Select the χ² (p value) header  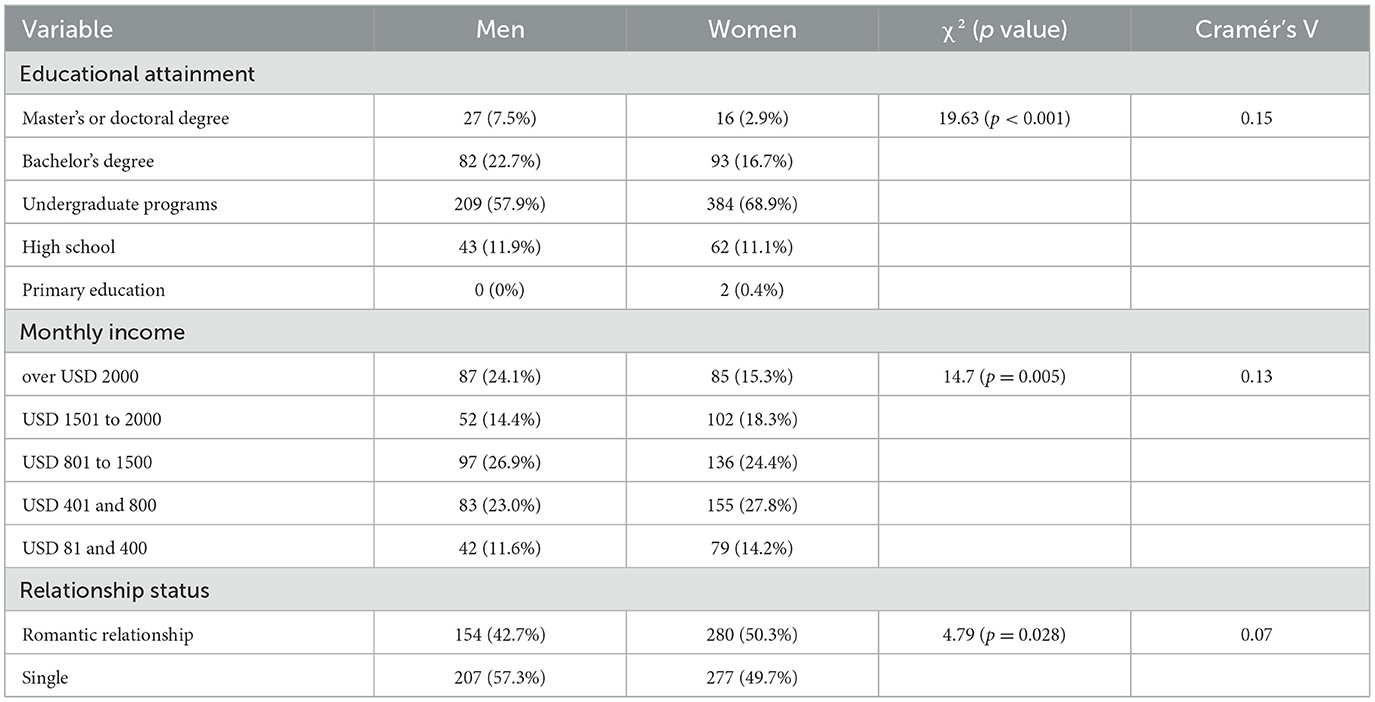coord(1004,29)
